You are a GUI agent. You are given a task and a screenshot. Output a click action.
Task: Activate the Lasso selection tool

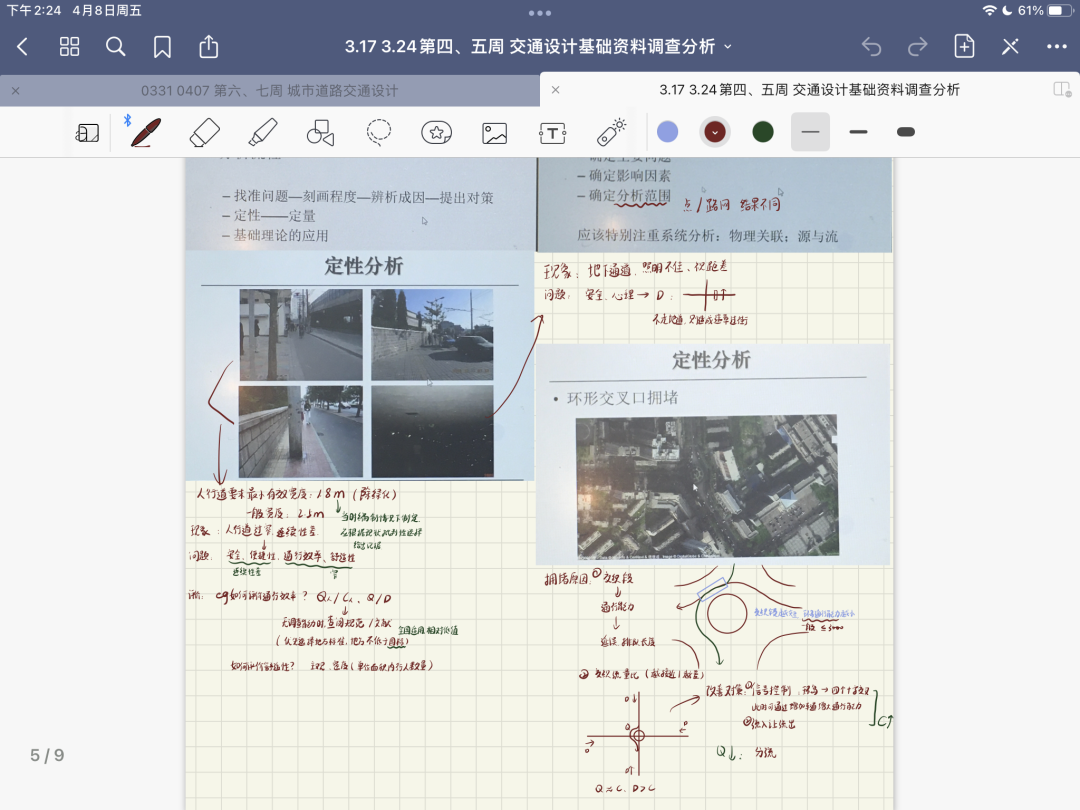[377, 132]
